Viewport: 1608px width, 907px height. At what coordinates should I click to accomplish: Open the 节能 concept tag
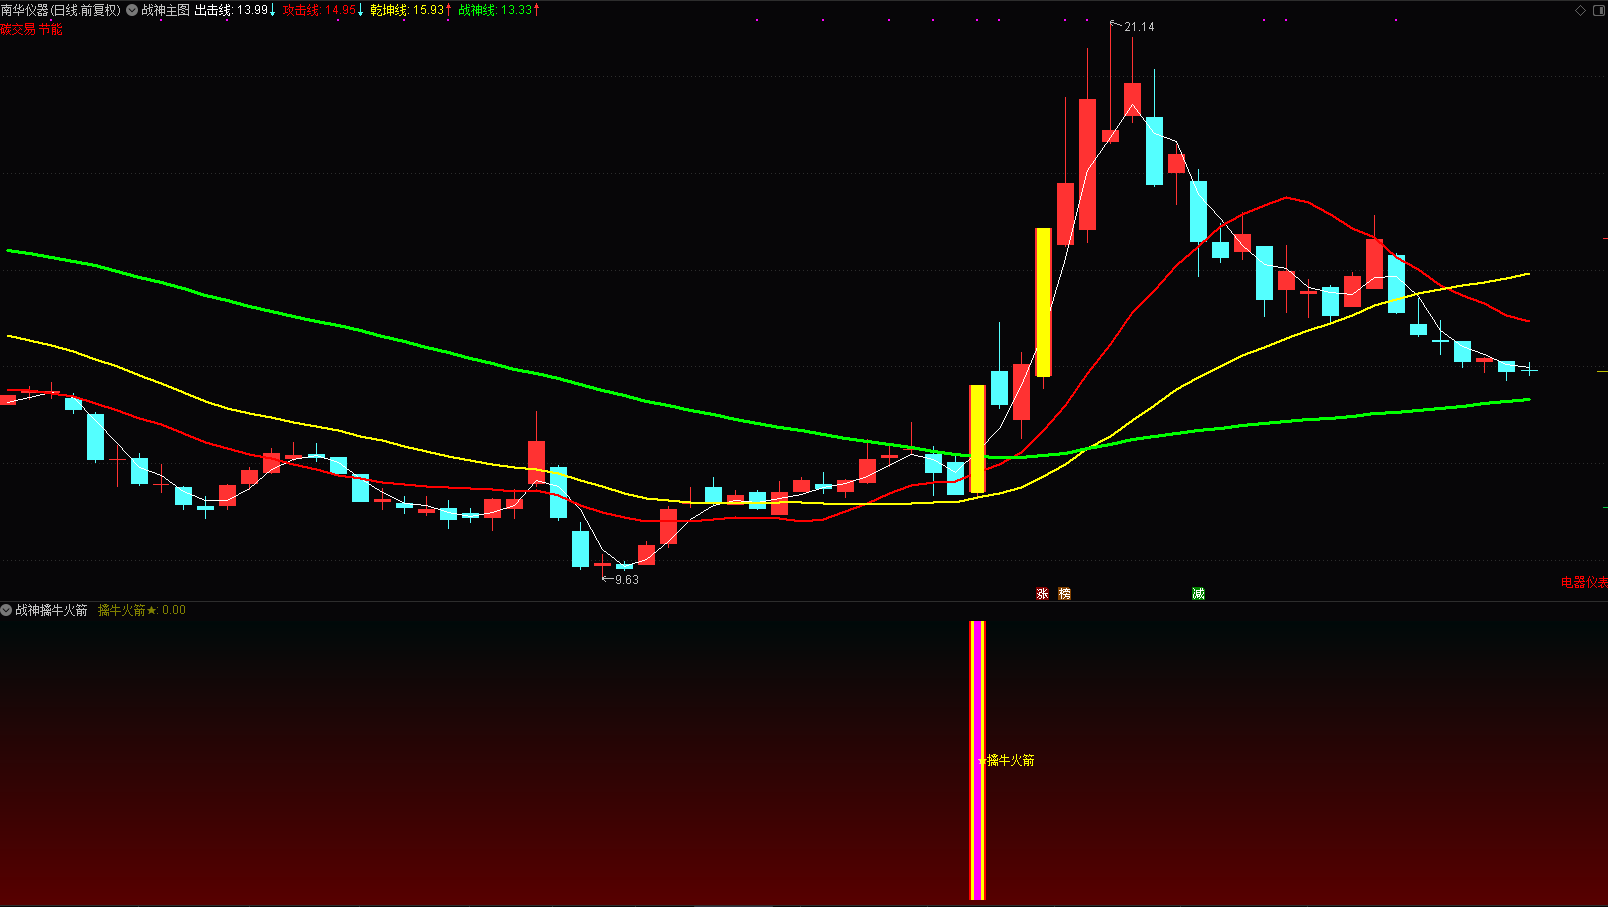pos(51,29)
